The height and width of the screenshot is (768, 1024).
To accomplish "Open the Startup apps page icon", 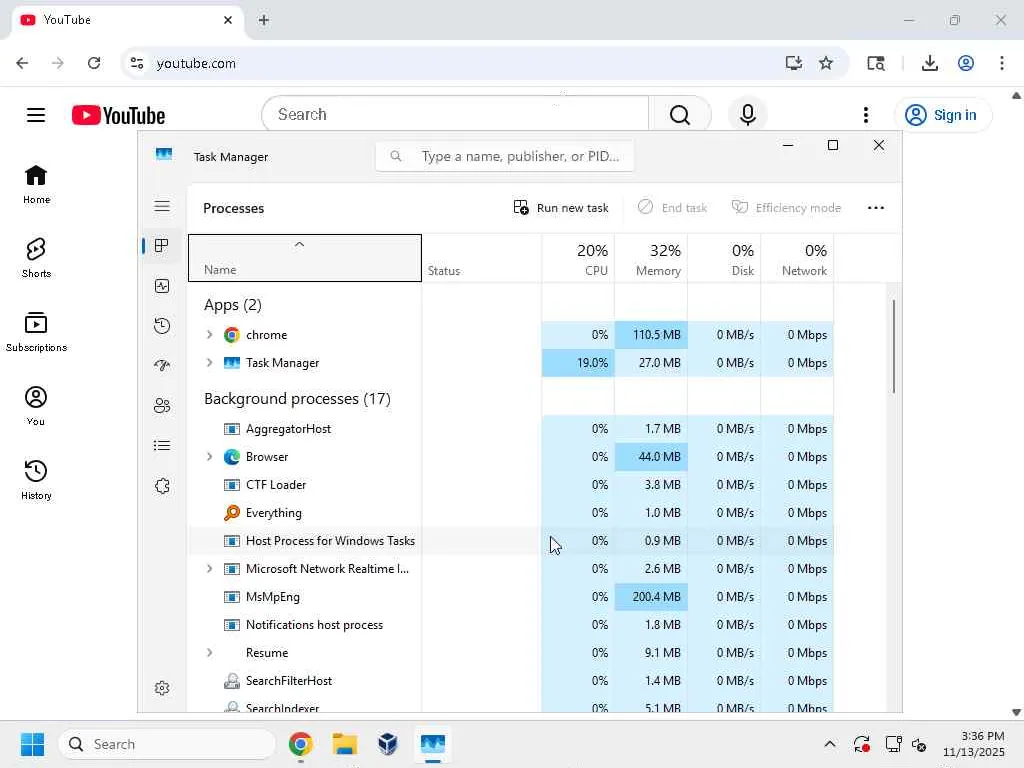I will (162, 366).
